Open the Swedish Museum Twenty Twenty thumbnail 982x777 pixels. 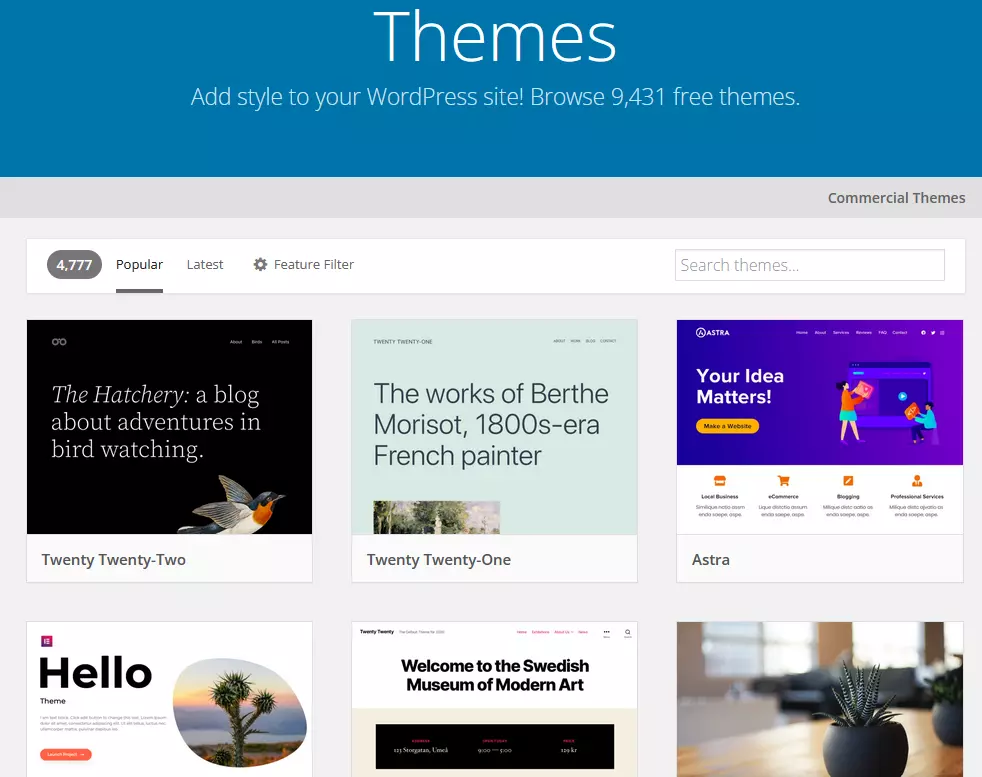(494, 699)
